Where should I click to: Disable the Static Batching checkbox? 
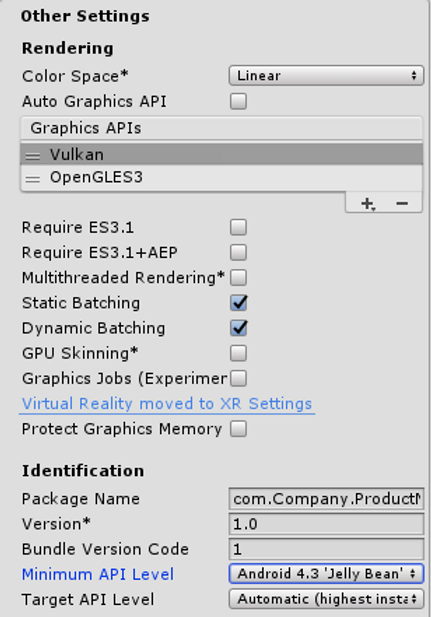coord(239,303)
